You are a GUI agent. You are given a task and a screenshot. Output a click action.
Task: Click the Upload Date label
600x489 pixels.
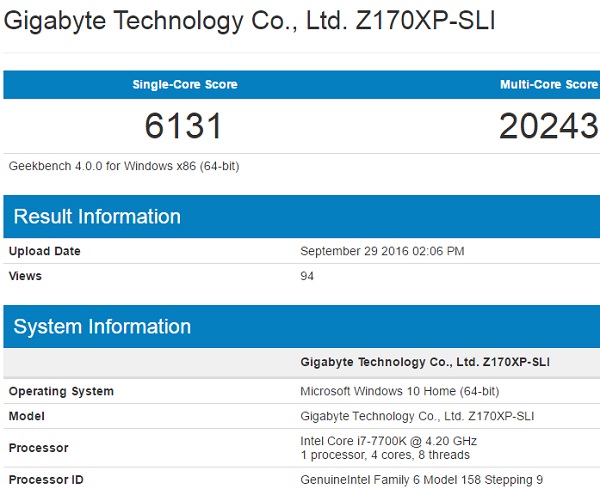point(45,251)
